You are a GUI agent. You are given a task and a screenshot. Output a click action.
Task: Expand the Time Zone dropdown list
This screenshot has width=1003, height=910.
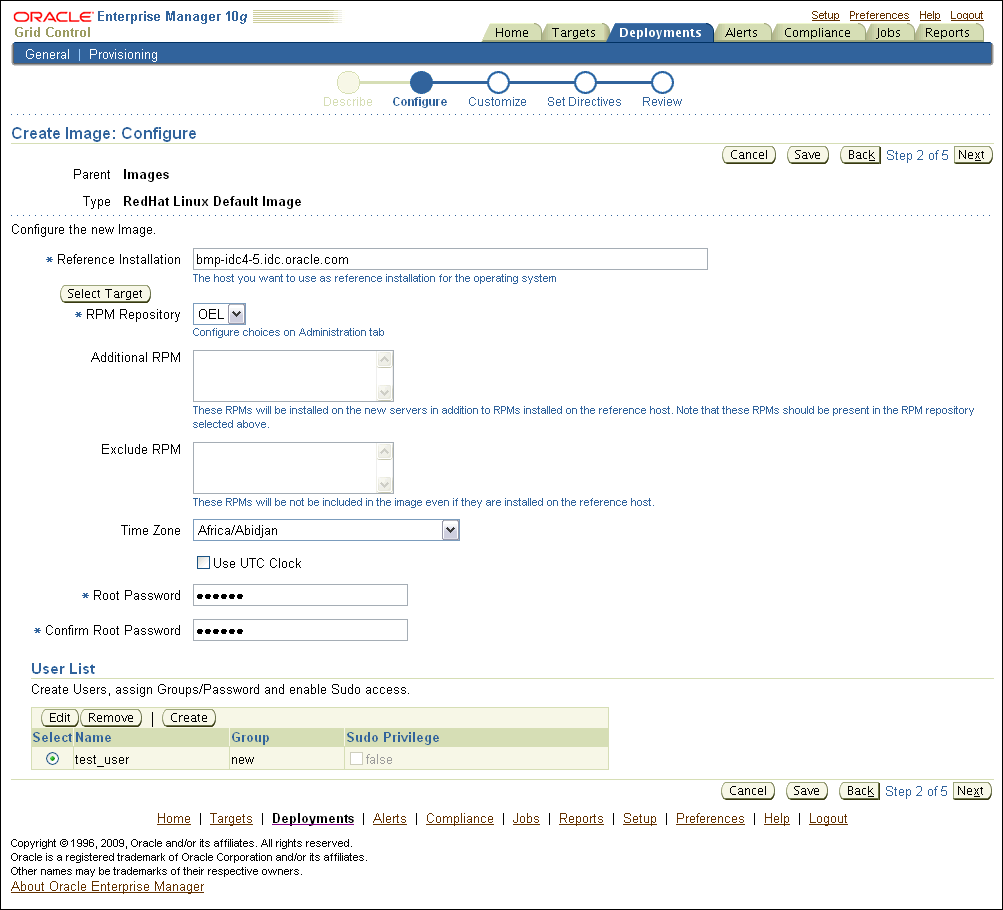coord(450,530)
